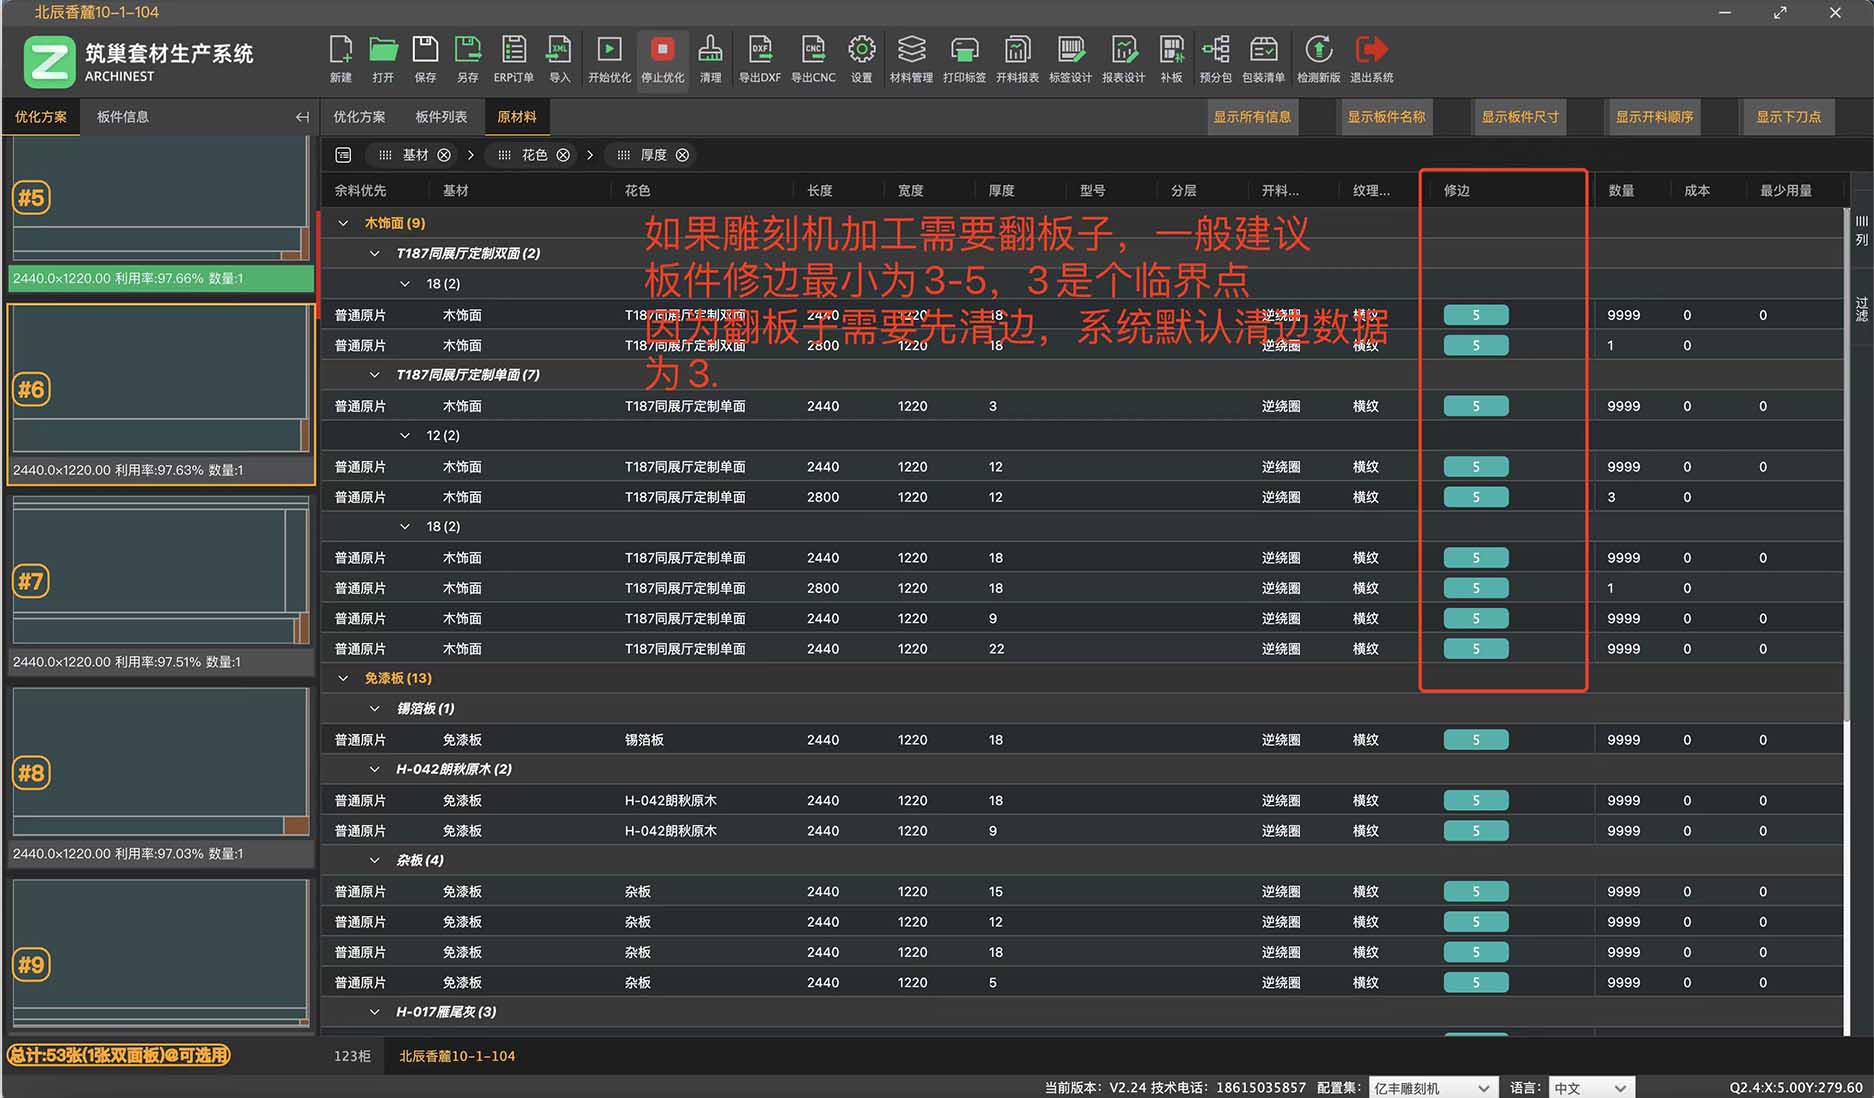Click the 导出DXF export icon
The image size is (1874, 1098).
point(761,58)
